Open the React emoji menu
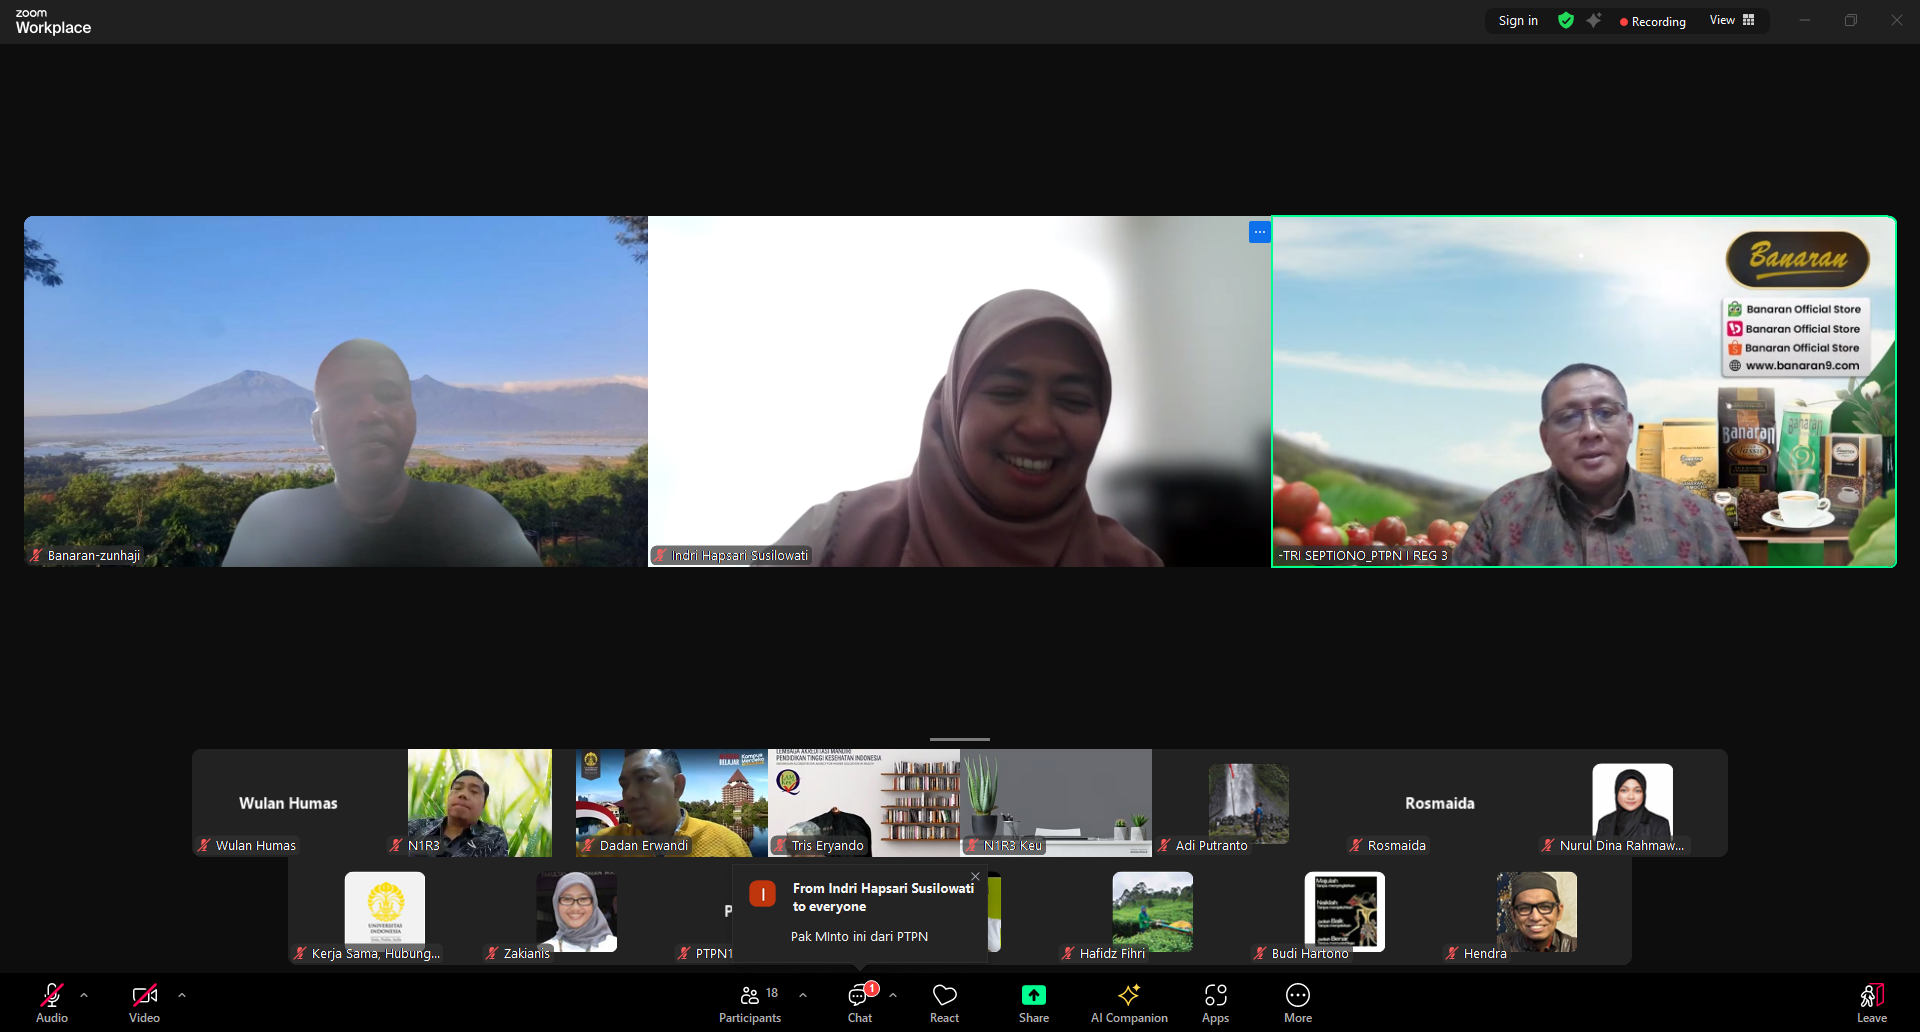 [944, 1003]
